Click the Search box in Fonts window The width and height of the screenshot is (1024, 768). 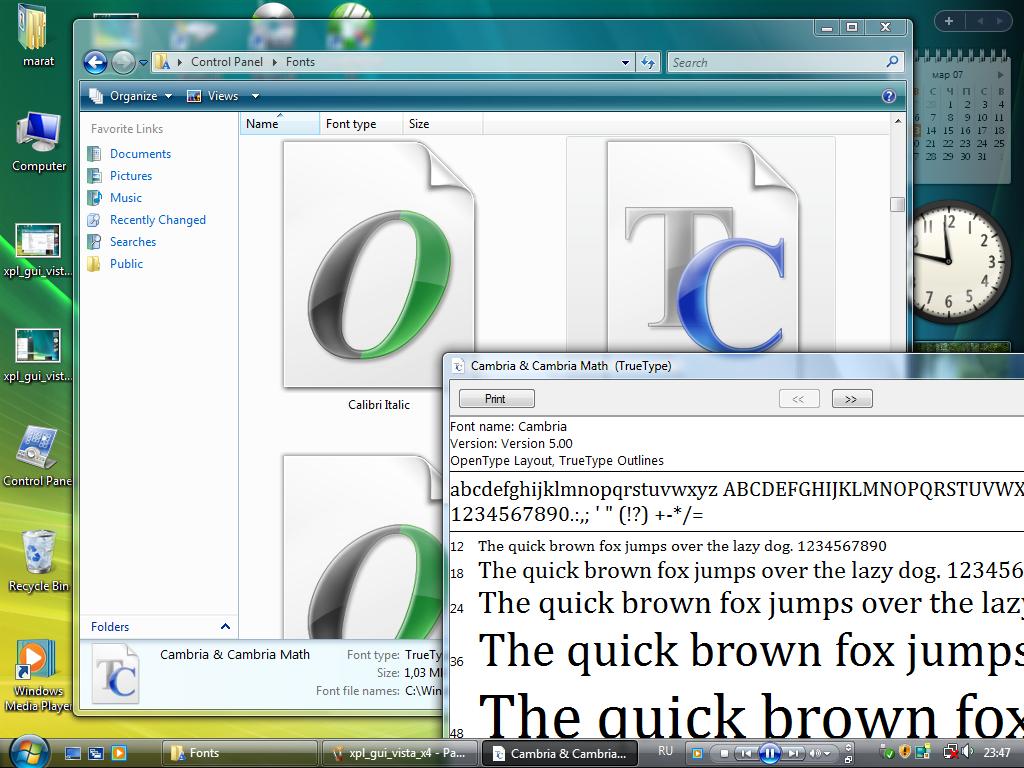point(777,63)
